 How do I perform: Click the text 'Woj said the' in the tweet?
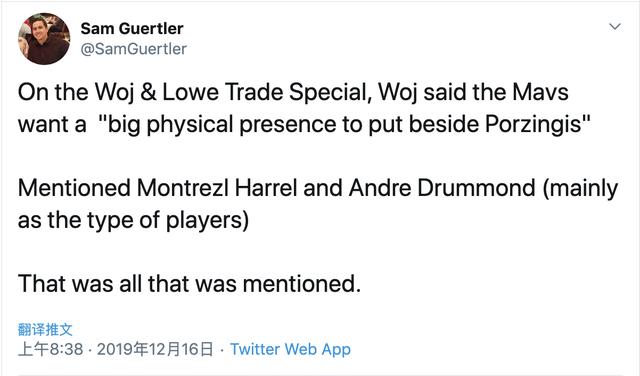[442, 92]
